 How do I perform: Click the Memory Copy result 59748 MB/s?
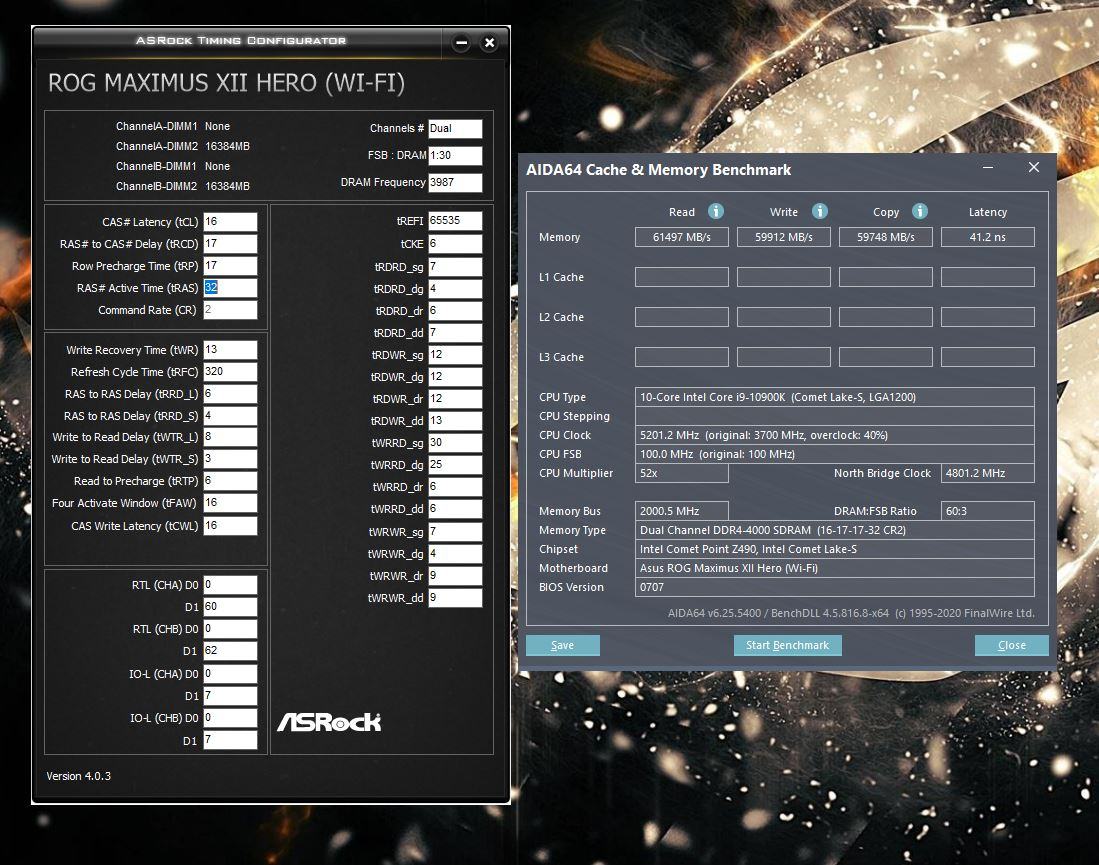tap(886, 237)
